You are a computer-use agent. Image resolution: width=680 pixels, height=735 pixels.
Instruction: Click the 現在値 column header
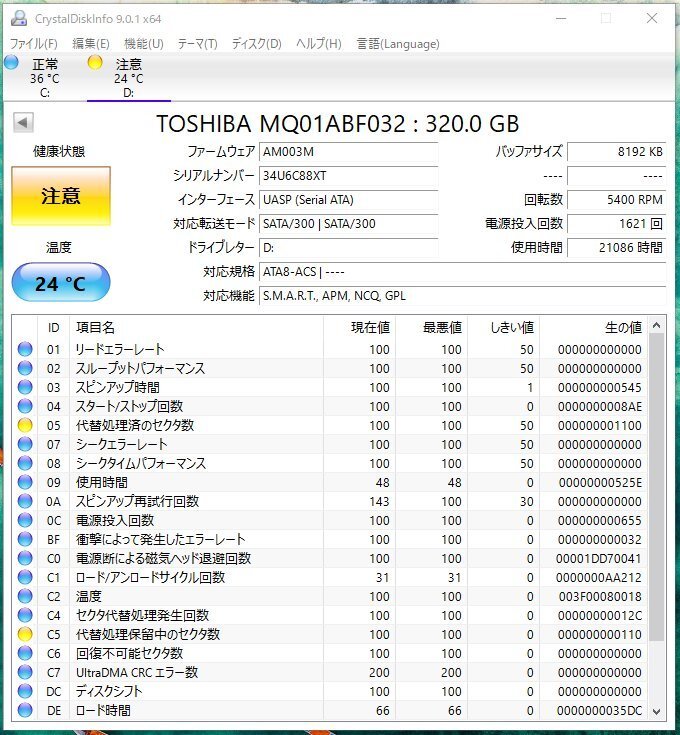359,327
